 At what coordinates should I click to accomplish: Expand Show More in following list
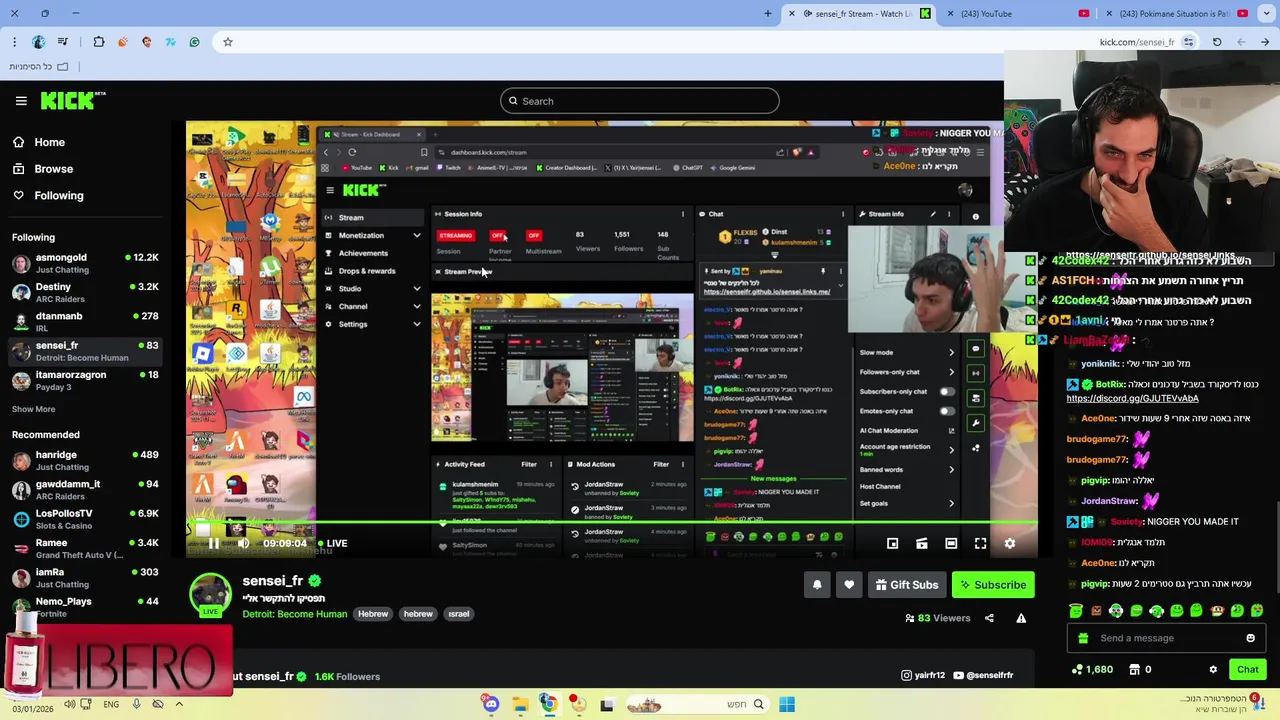33,409
